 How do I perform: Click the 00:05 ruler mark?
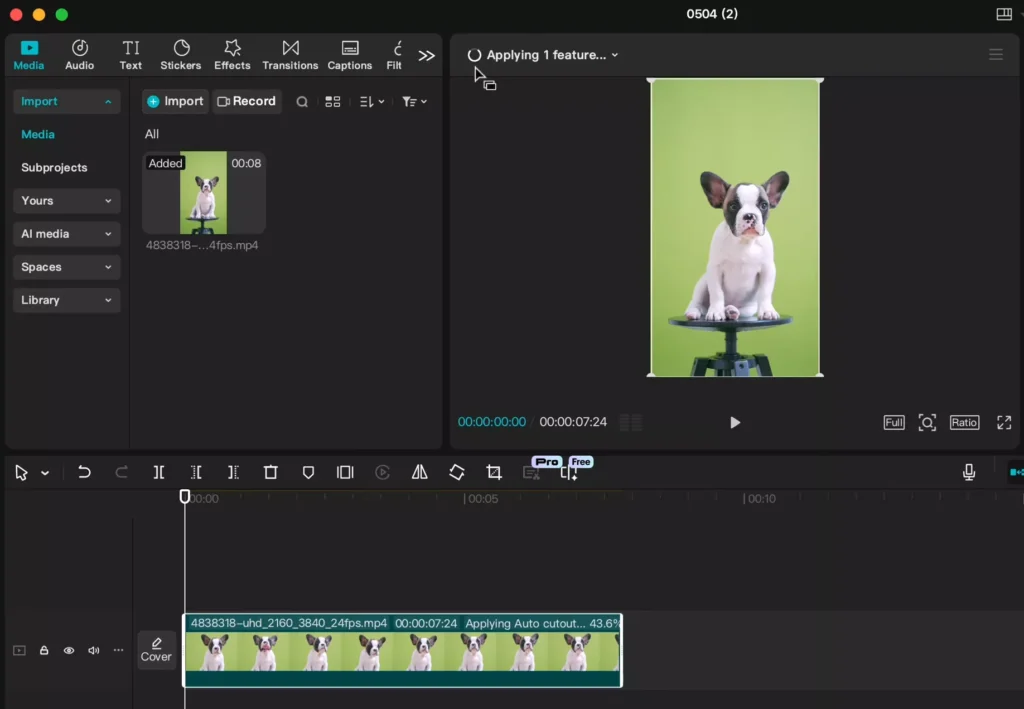(481, 499)
